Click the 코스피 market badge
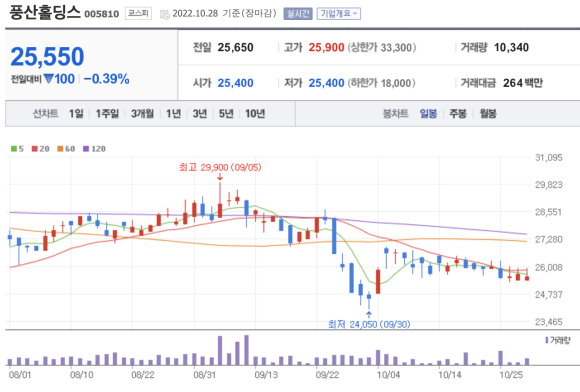Viewport: 580px width, 392px height. point(138,13)
